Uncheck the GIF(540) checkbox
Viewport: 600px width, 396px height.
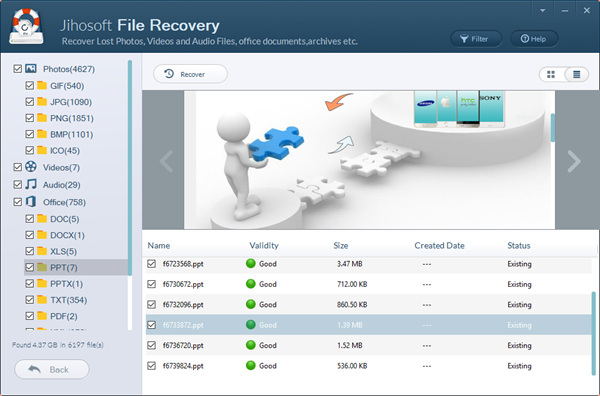(29, 85)
